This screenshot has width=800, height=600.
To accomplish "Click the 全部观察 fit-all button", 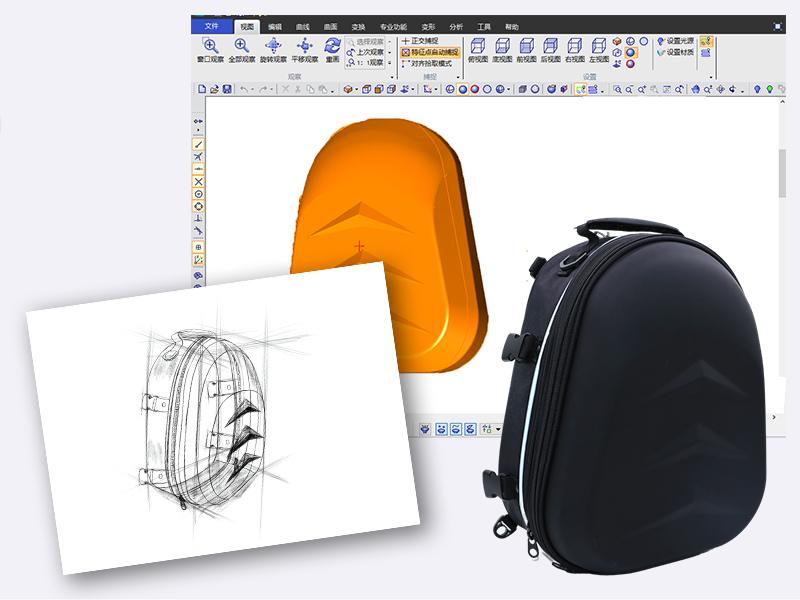I will click(241, 47).
